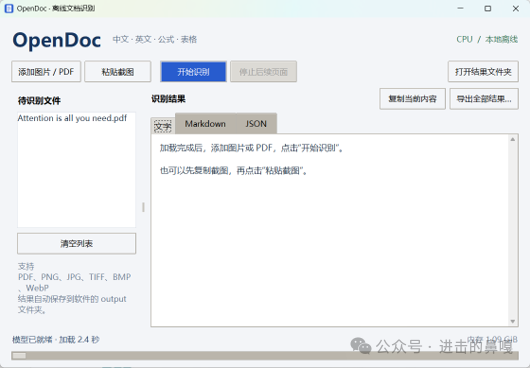530x368 pixels.
Task: Click the 添加图片 / PDF button
Action: pyautogui.click(x=46, y=72)
